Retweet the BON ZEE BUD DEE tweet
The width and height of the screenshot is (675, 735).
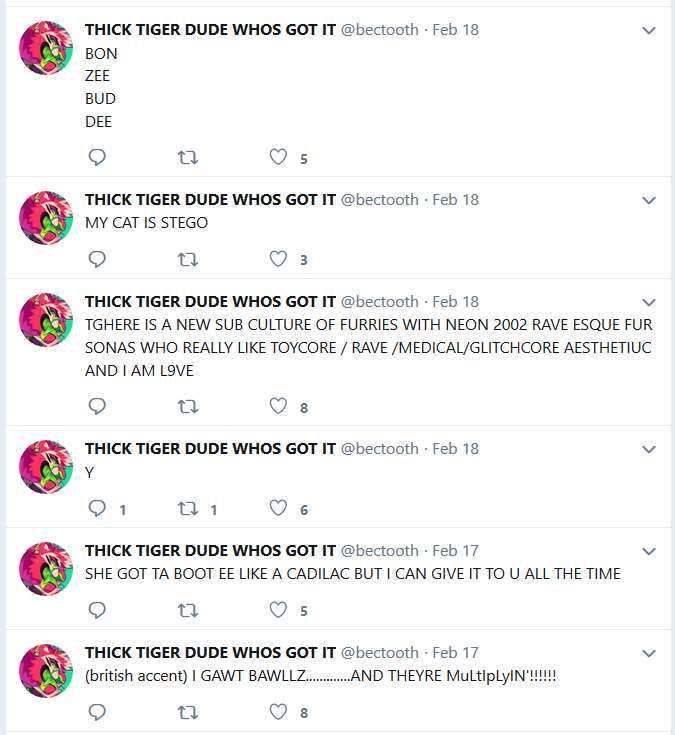tap(188, 158)
